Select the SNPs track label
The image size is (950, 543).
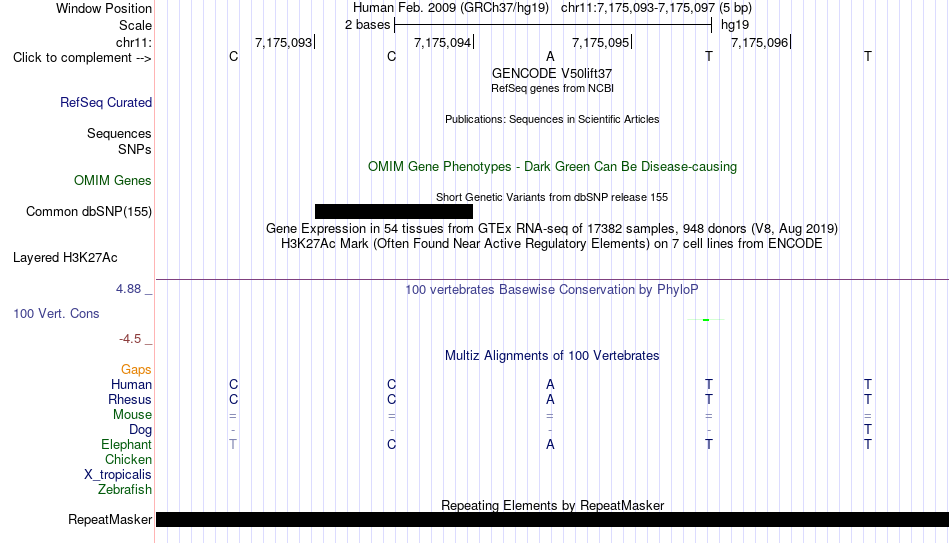tap(135, 149)
